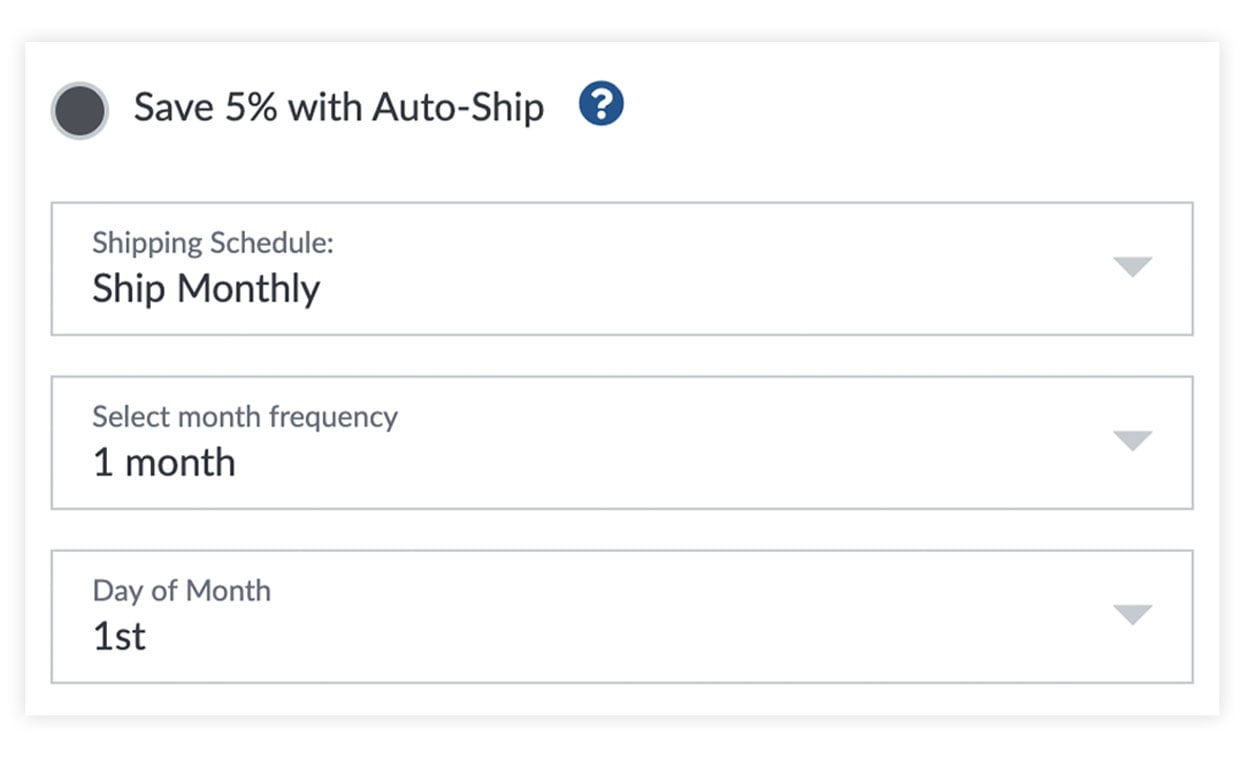The height and width of the screenshot is (773, 1242).
Task: Select the gray circle next to Save 5%
Action: (80, 110)
